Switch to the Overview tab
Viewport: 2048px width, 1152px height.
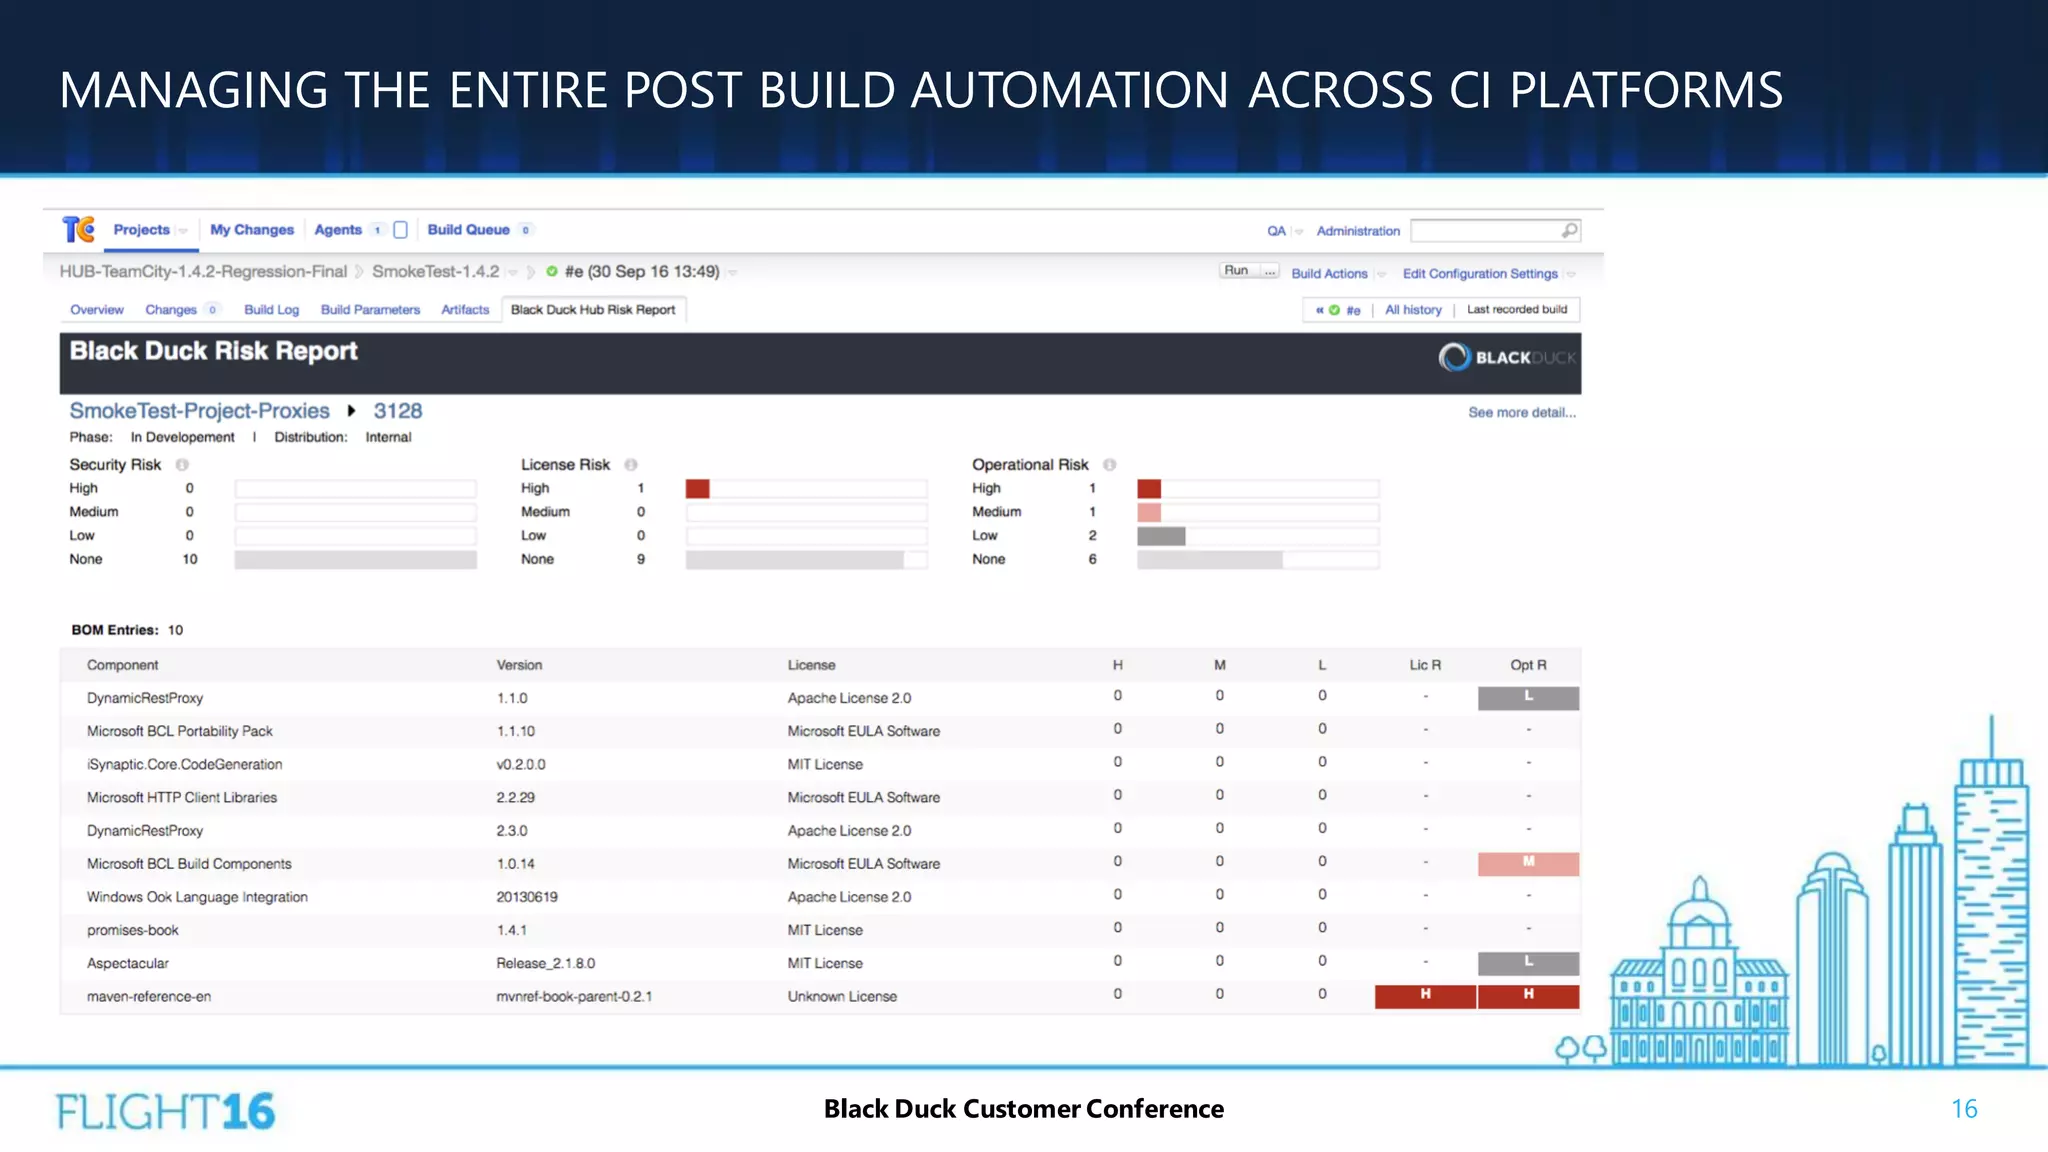[x=97, y=310]
